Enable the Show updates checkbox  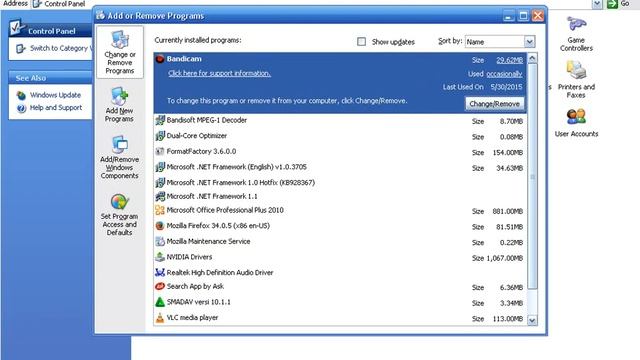tap(361, 42)
